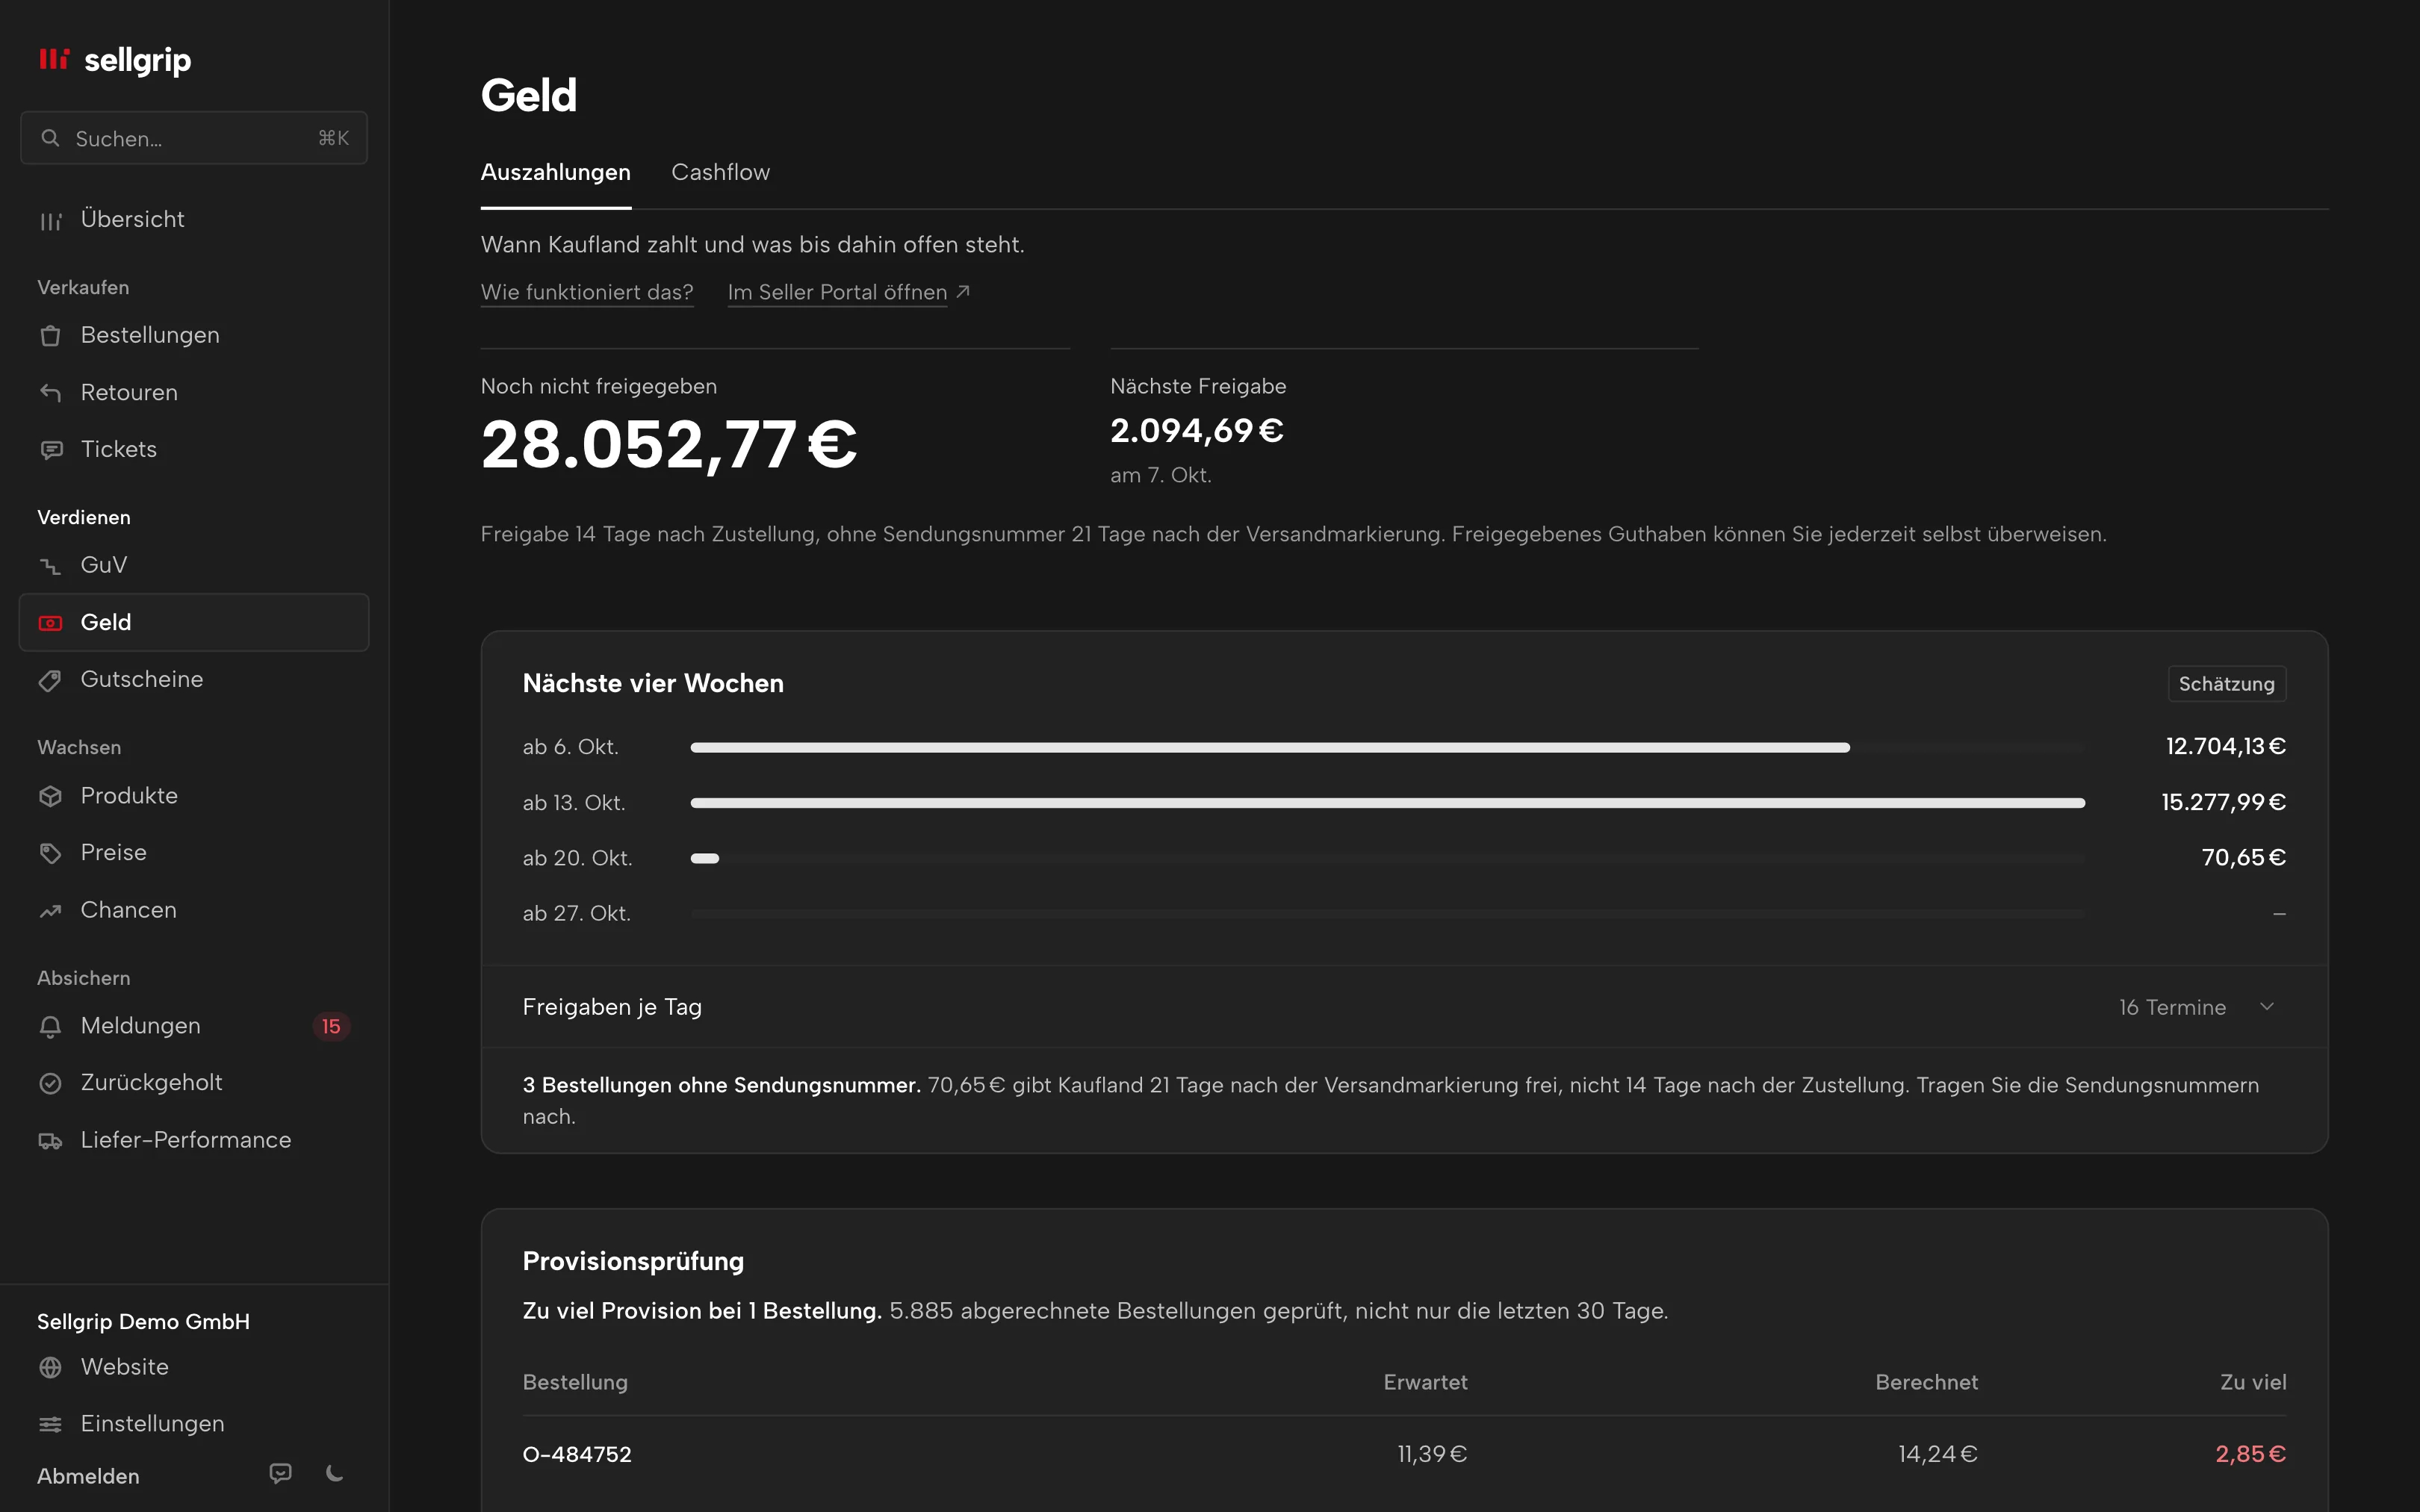The image size is (2420, 1512).
Task: Click the 28.052,77 € amount
Action: point(669,444)
